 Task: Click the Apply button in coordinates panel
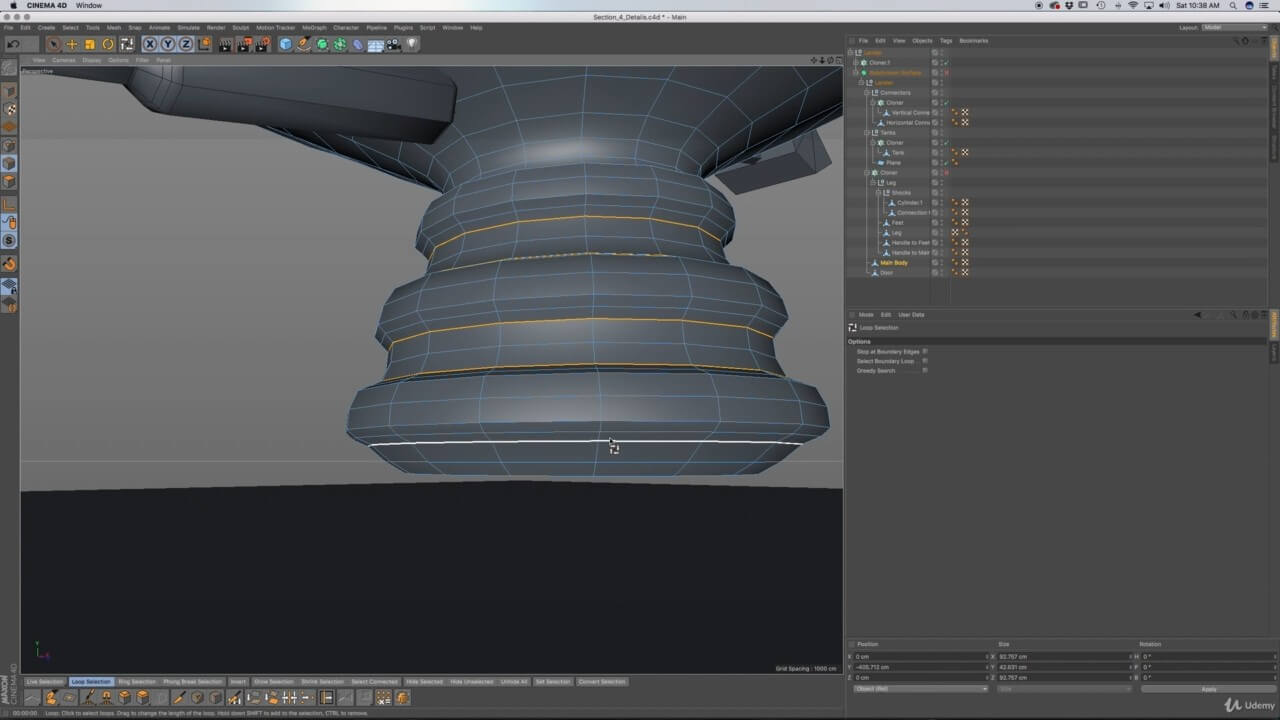[1208, 689]
